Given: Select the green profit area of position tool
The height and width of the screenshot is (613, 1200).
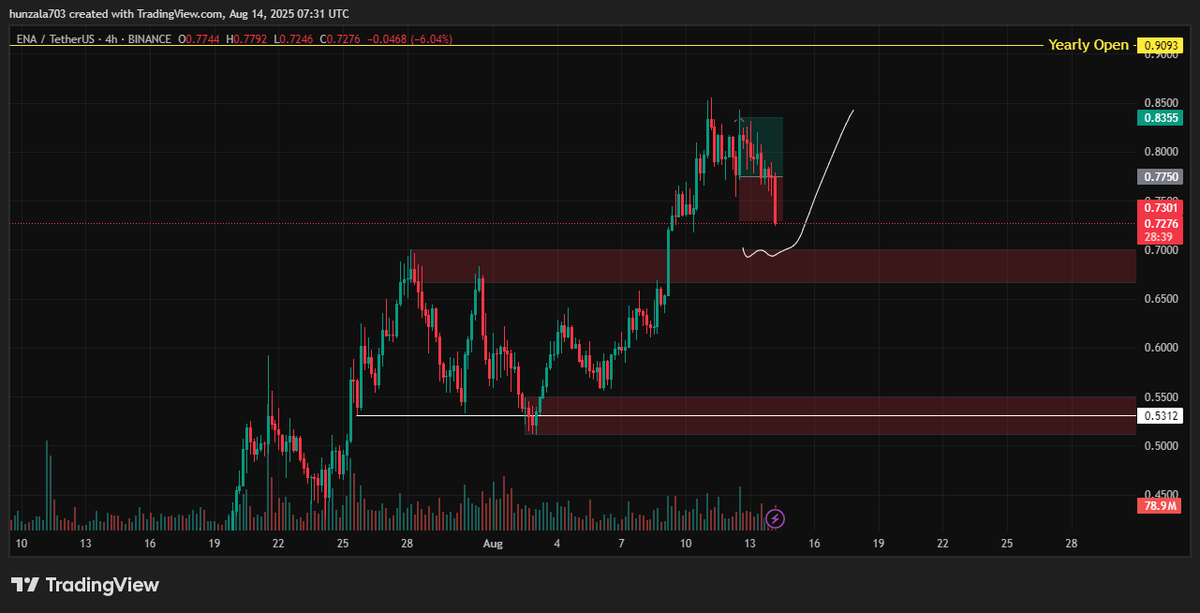Looking at the screenshot, I should [x=760, y=147].
